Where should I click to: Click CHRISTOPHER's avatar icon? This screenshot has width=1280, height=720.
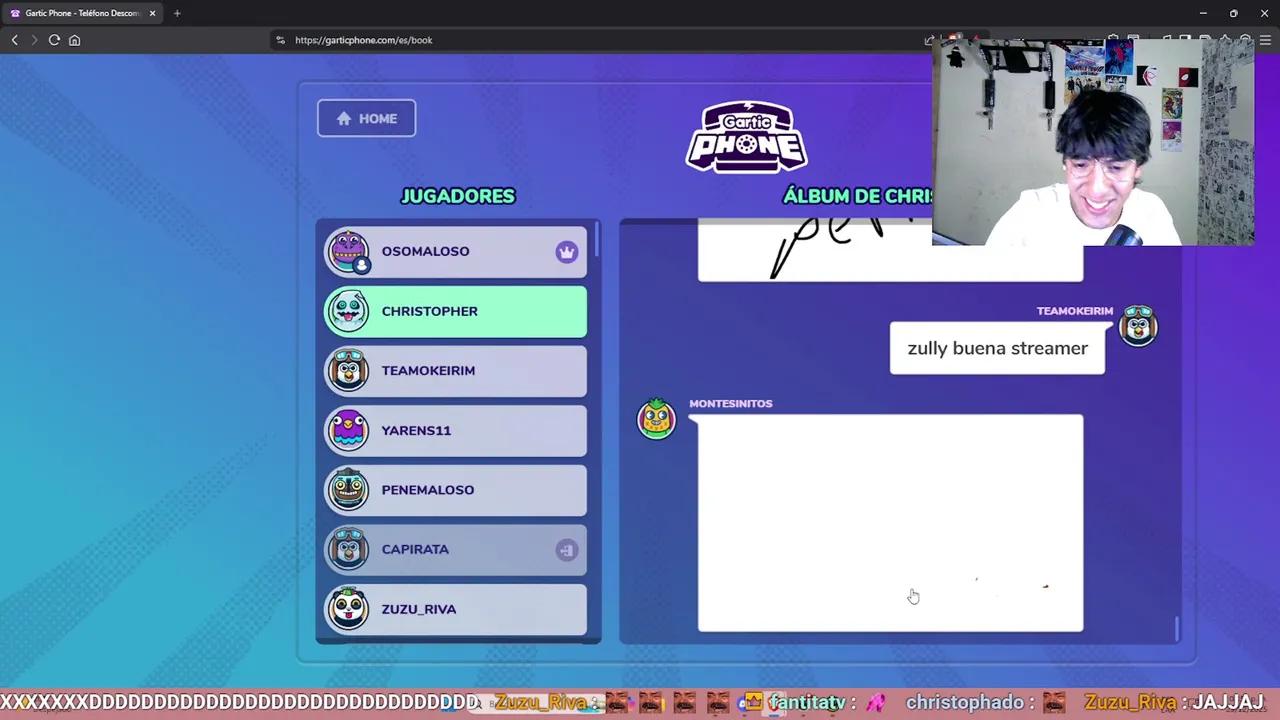click(x=348, y=311)
